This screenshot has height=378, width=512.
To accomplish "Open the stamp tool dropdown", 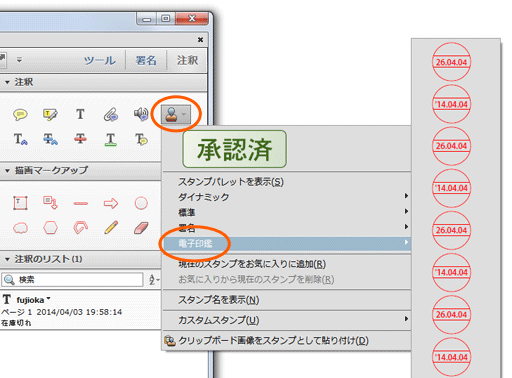I will [x=176, y=115].
